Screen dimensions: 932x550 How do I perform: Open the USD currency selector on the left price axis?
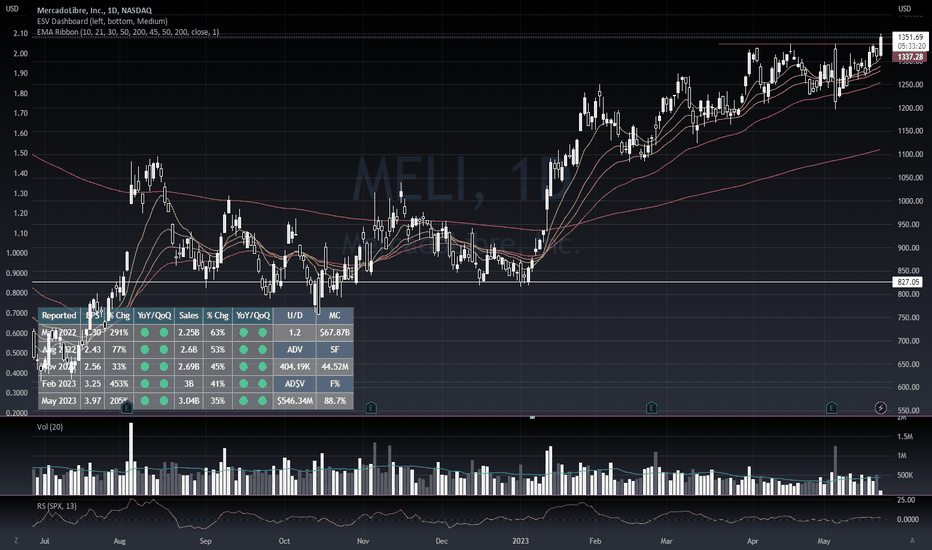[12, 8]
